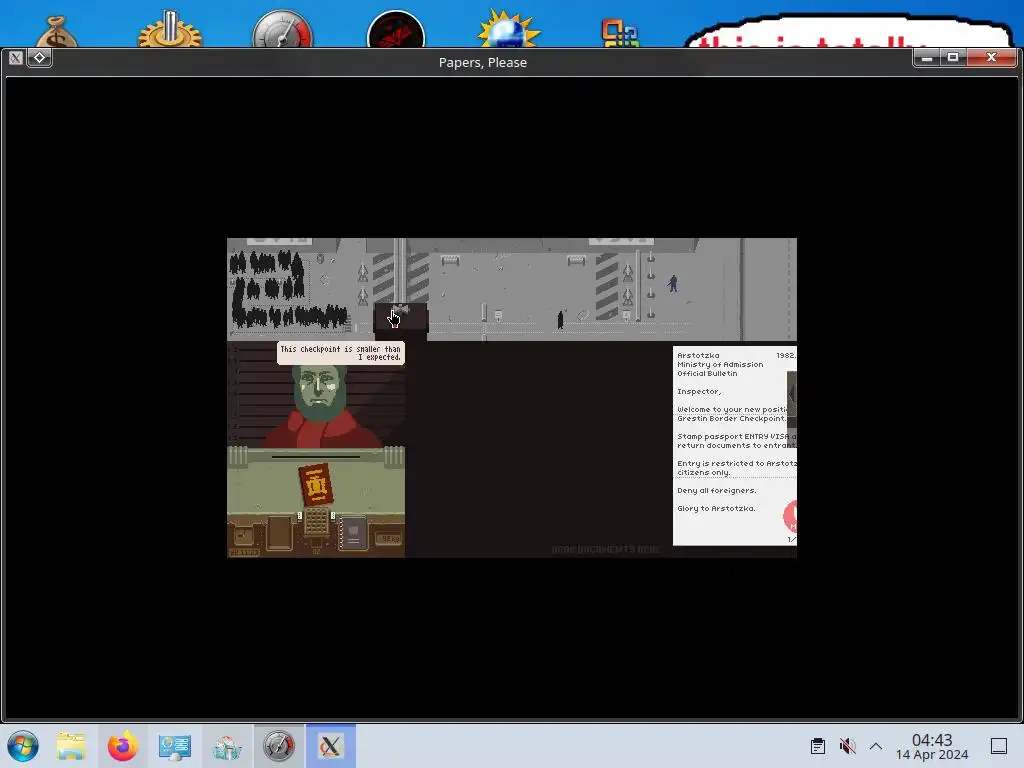Open the speedometer gauge desktop icon

point(283,29)
